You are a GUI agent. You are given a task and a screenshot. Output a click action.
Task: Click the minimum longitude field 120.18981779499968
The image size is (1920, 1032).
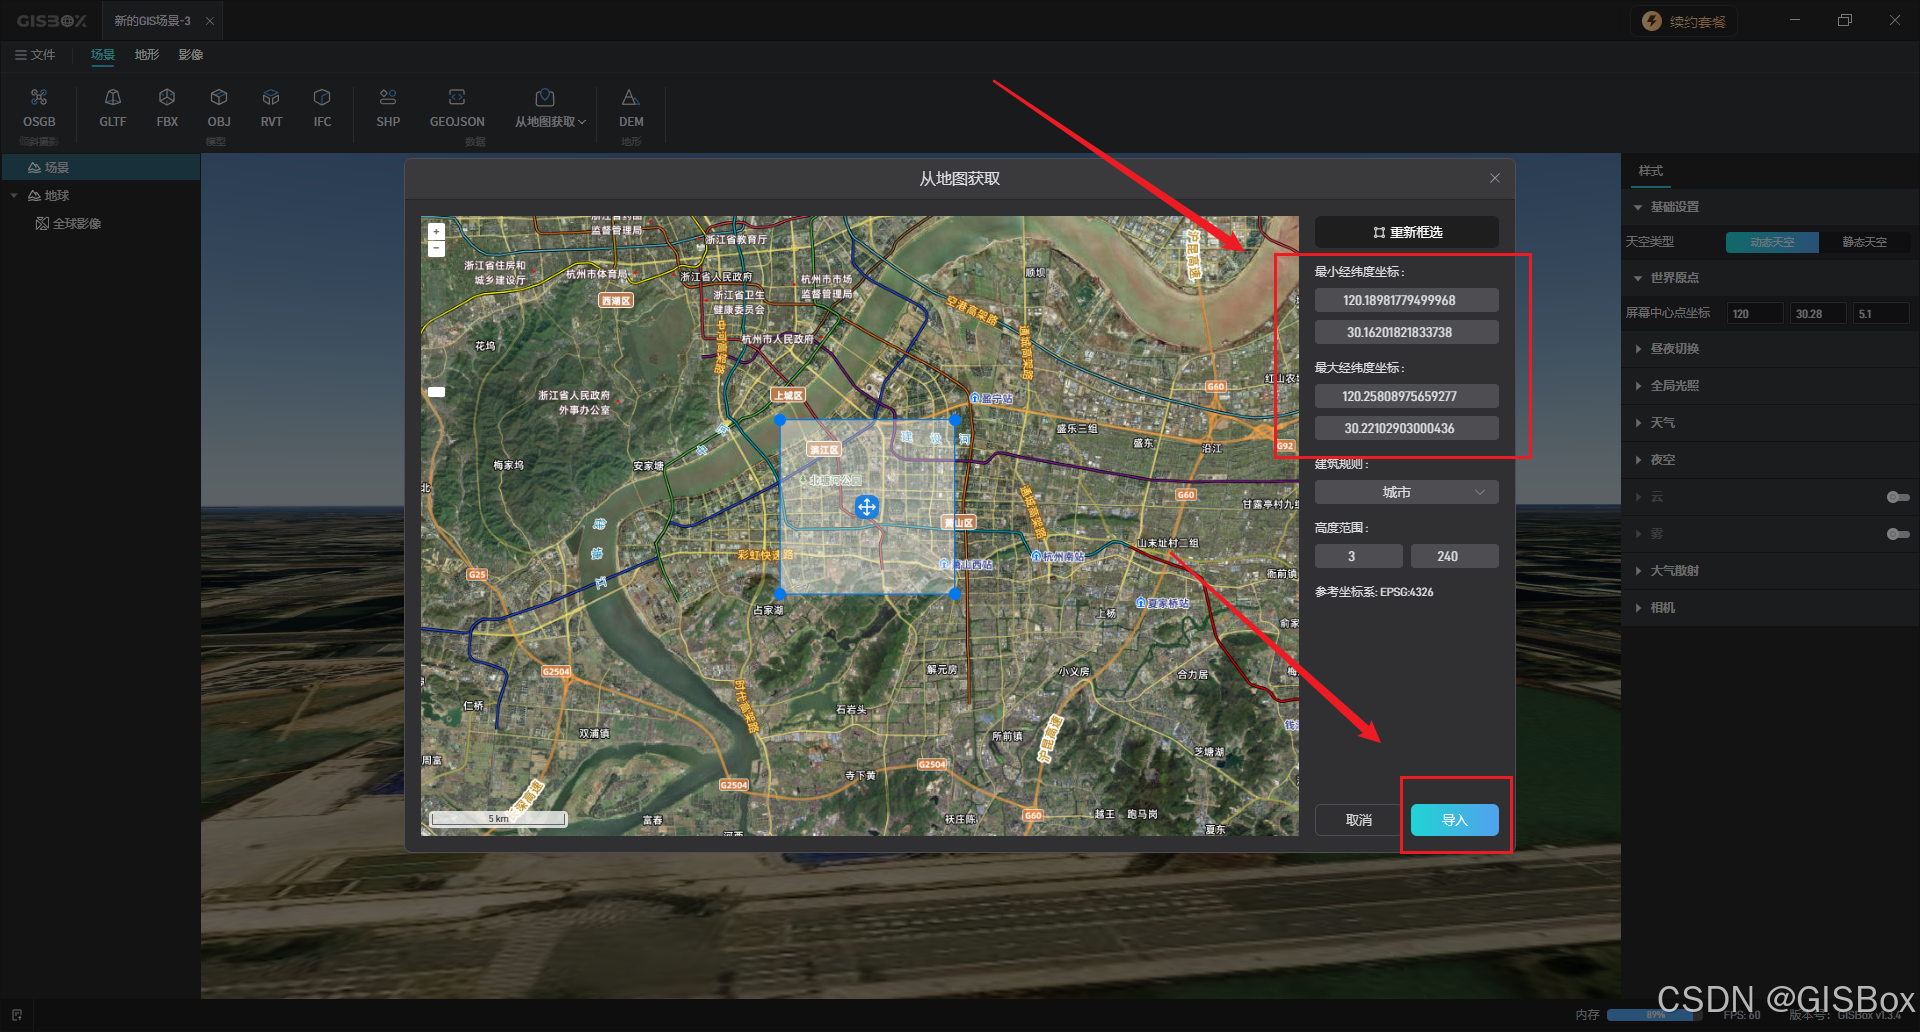point(1407,300)
